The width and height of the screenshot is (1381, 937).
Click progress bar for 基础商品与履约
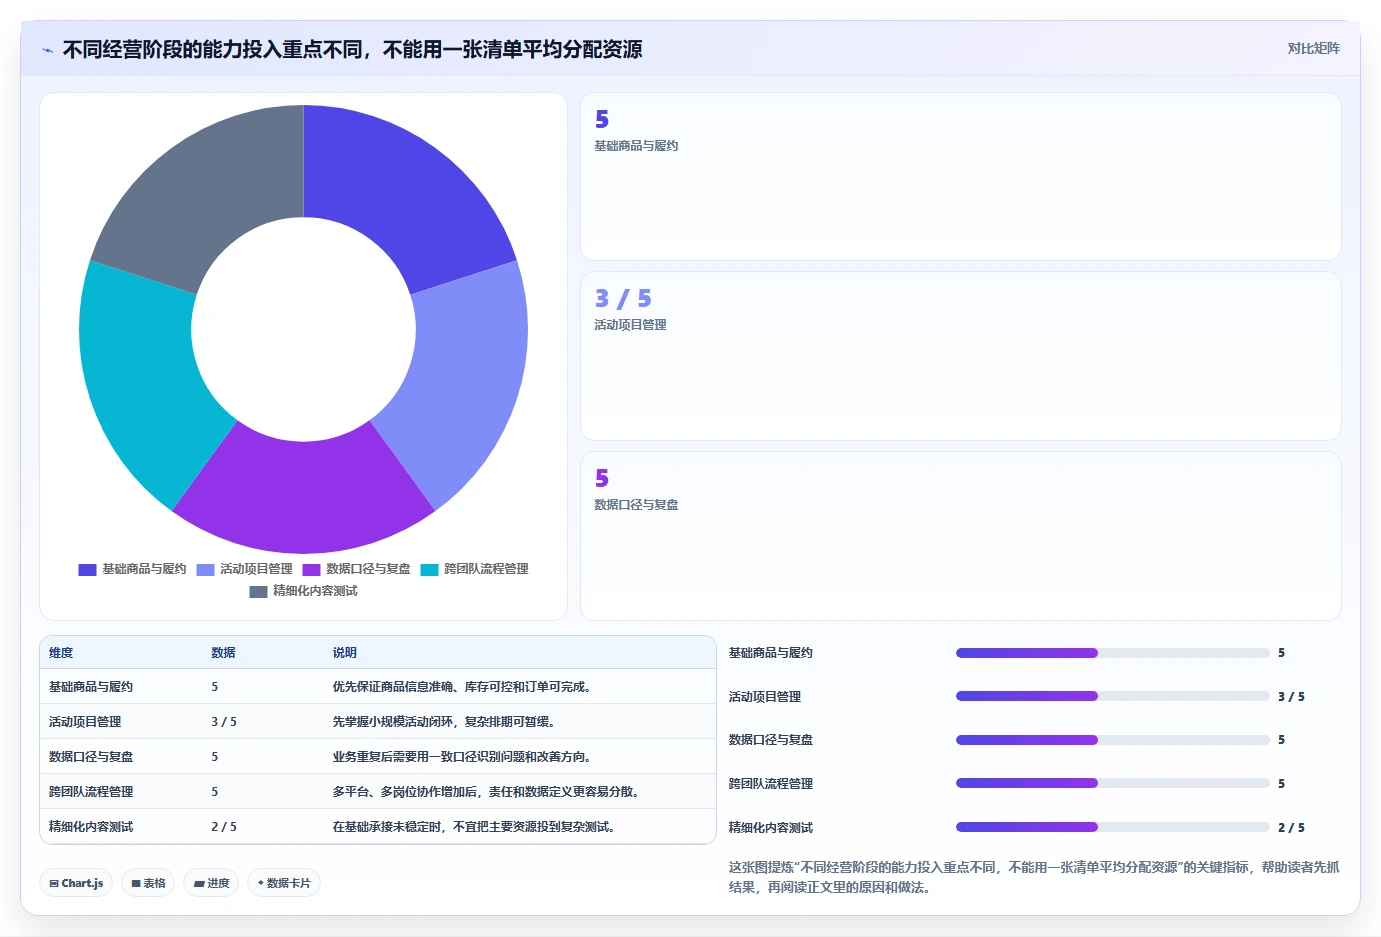1112,653
